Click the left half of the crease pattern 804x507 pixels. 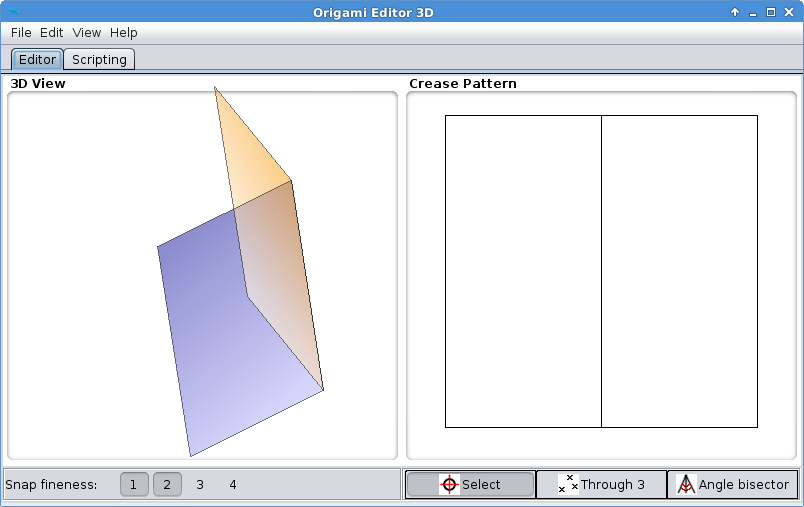click(523, 271)
